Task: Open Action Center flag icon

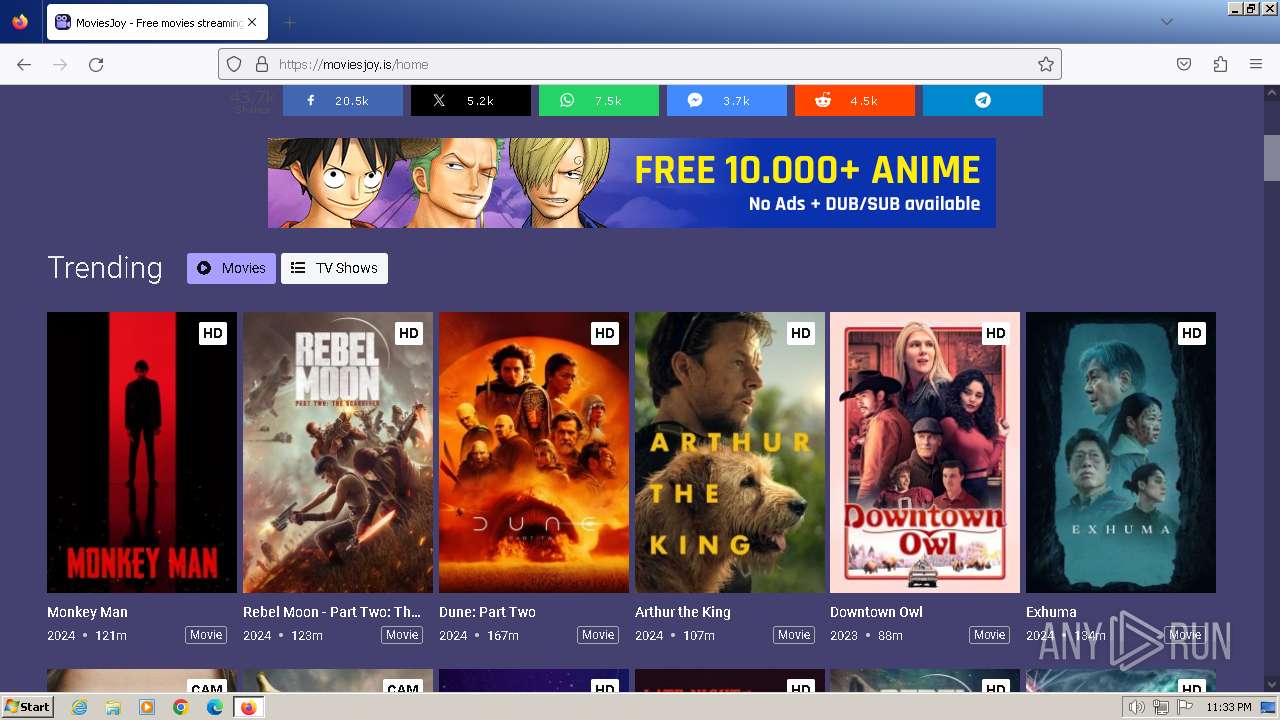Action: 1184,707
